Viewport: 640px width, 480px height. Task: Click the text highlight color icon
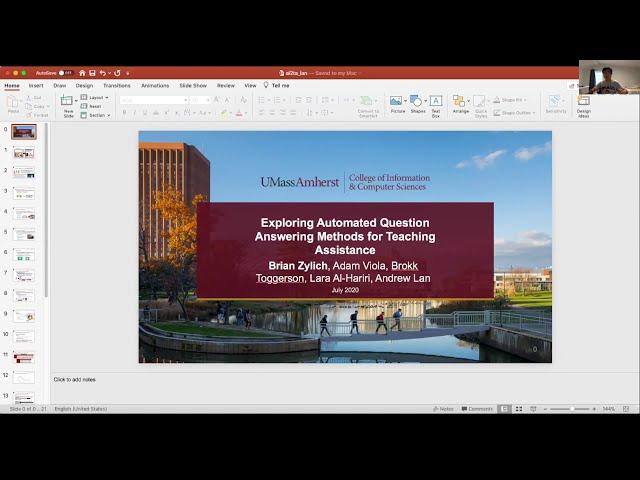(x=224, y=113)
